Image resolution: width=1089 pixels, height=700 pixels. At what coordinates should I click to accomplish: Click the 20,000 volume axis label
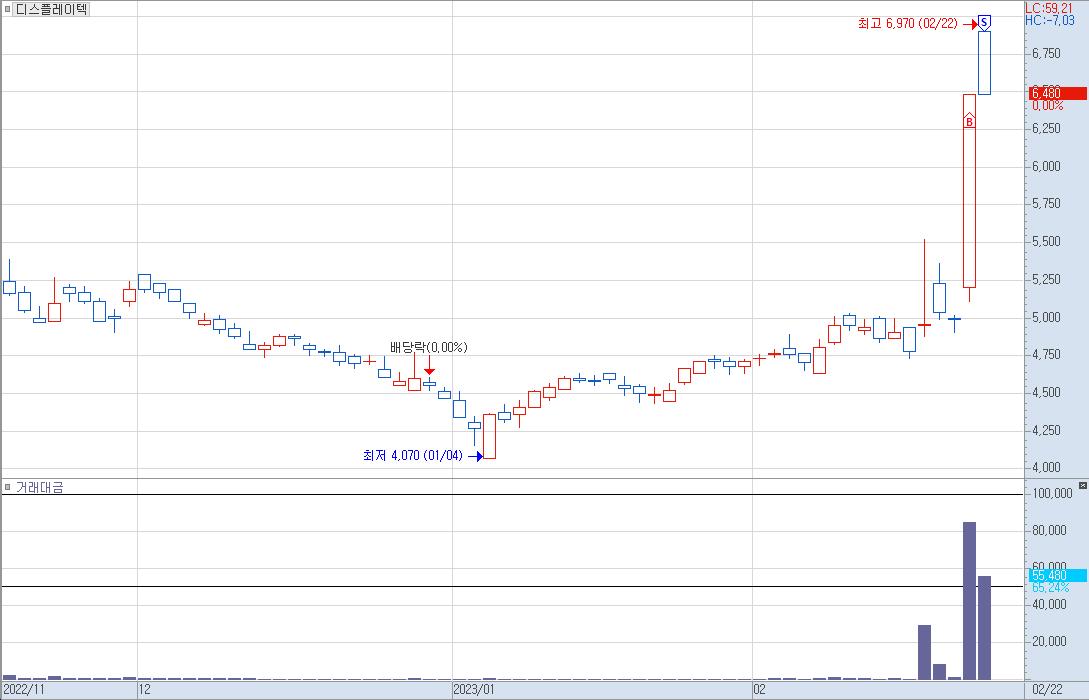pyautogui.click(x=1049, y=641)
